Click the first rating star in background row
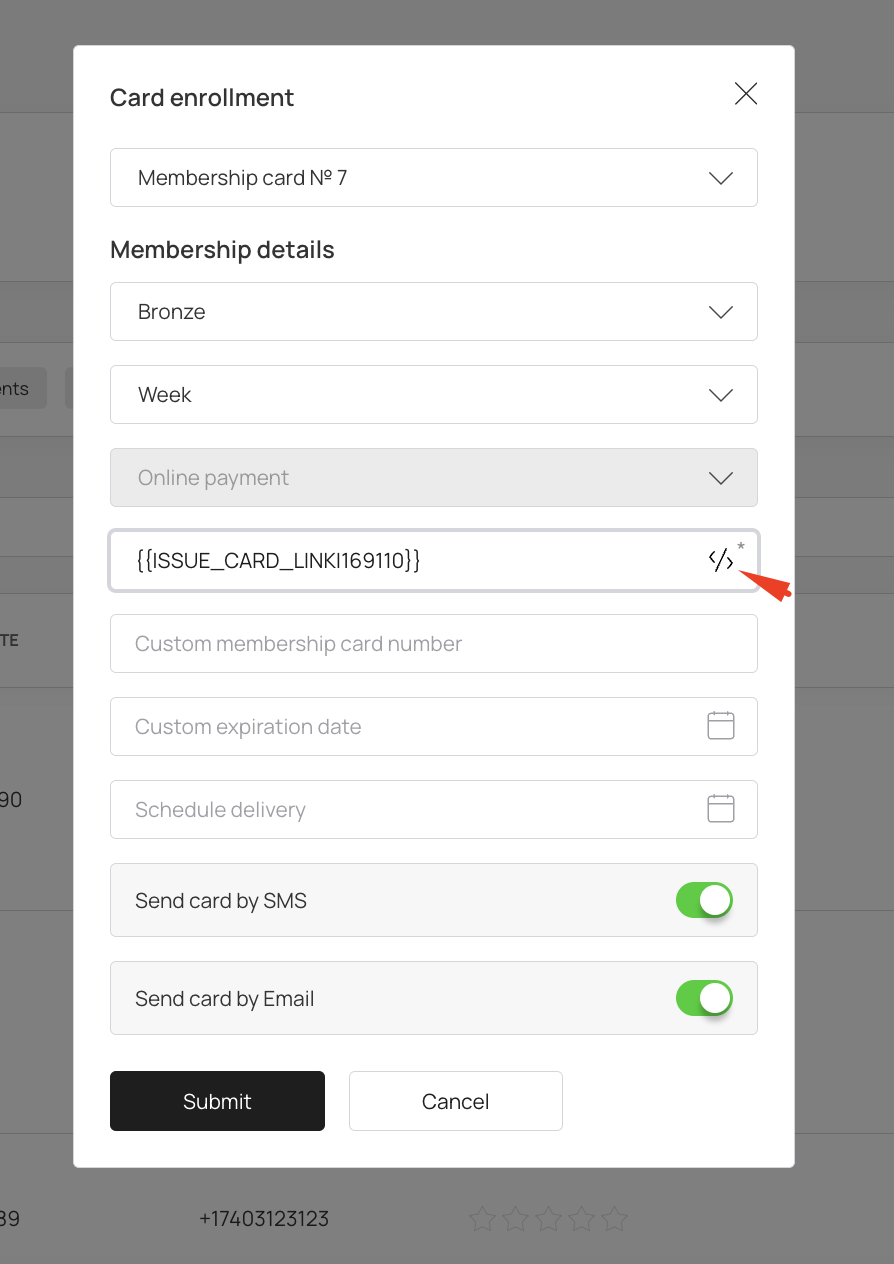Screen dimensions: 894x1264 (x=483, y=1219)
